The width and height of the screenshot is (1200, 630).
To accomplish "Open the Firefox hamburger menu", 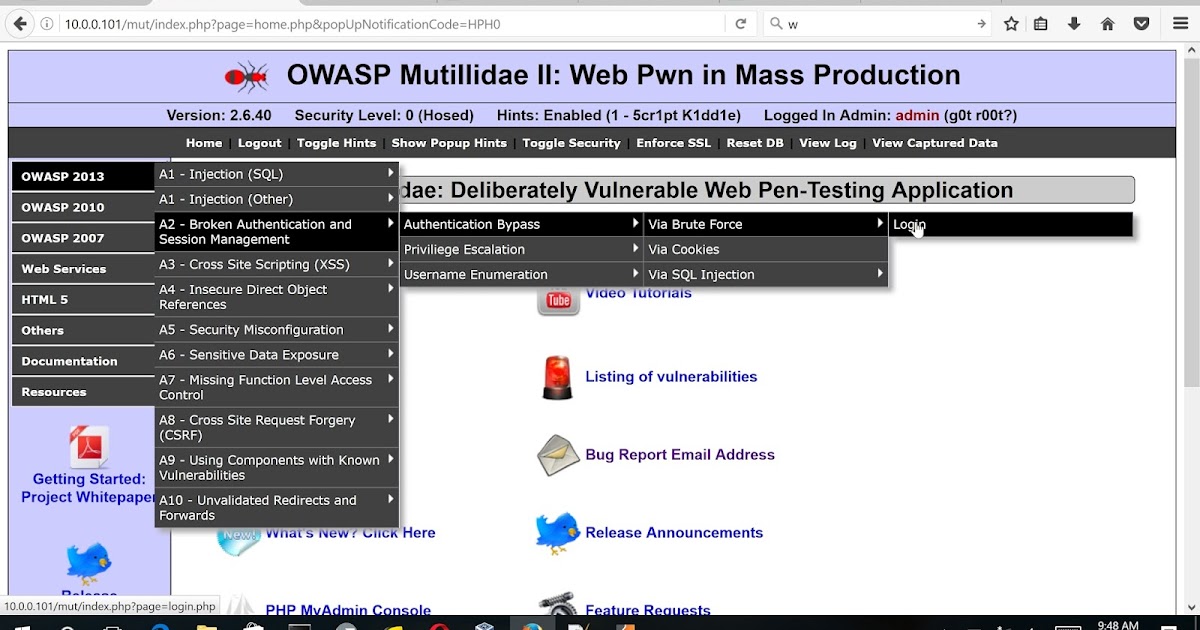I will [x=1181, y=24].
